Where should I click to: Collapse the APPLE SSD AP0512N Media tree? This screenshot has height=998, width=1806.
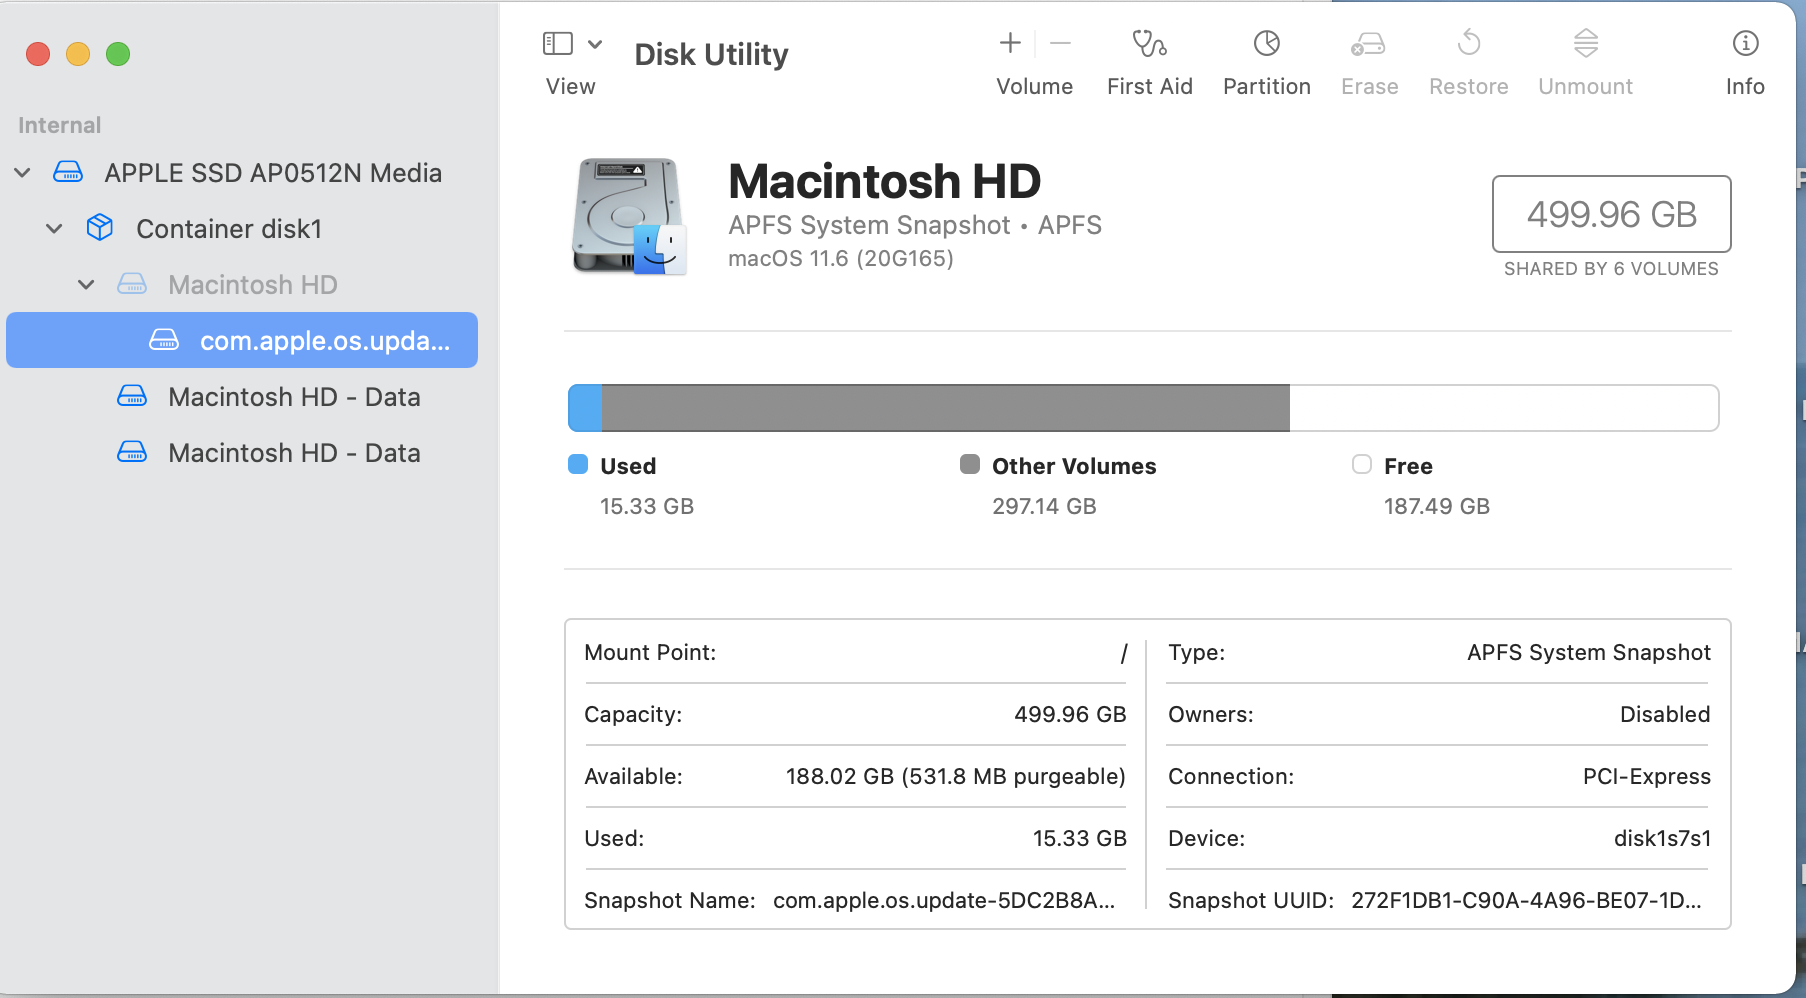tap(22, 173)
